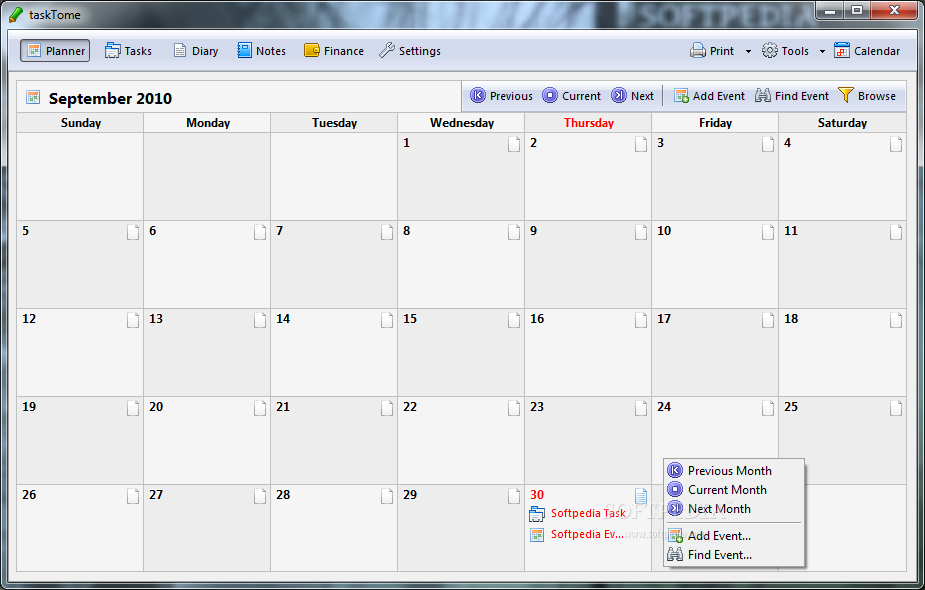Click the Tools gear icon
This screenshot has width=925, height=590.
click(770, 51)
